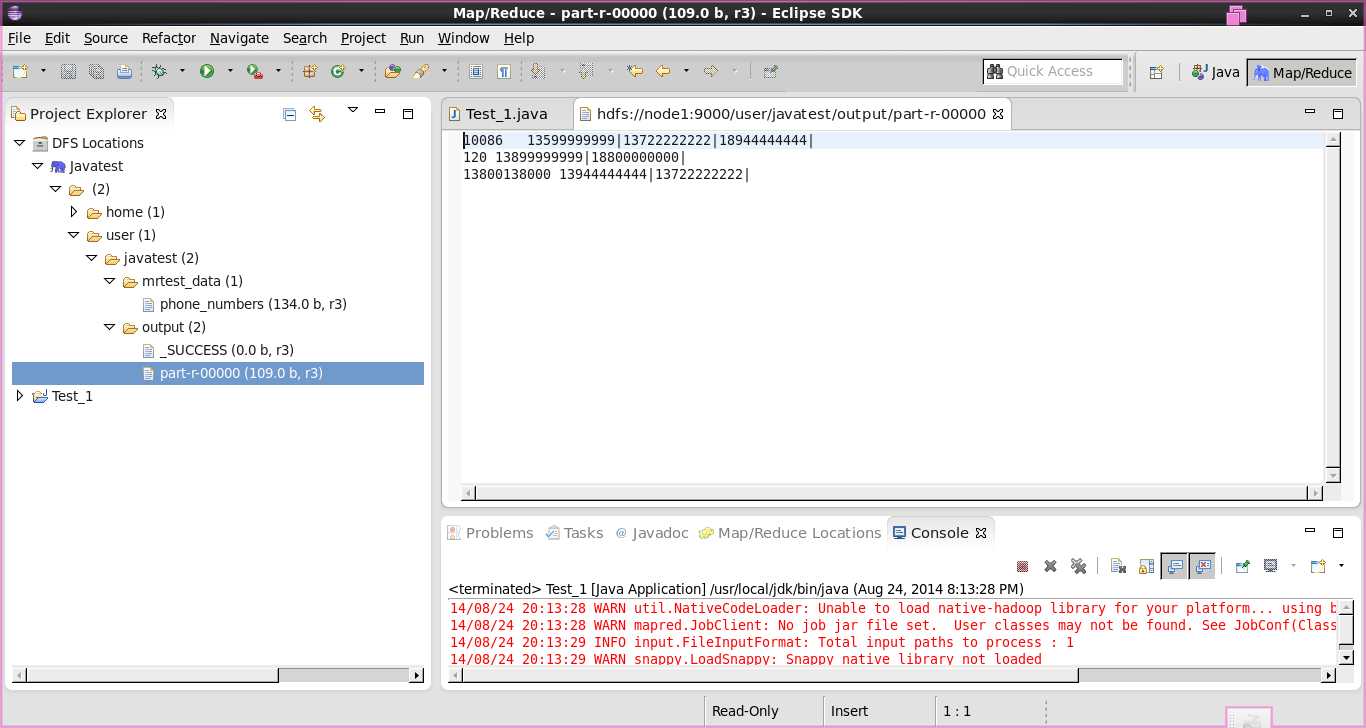Click the Open Perspective icon

[1156, 72]
